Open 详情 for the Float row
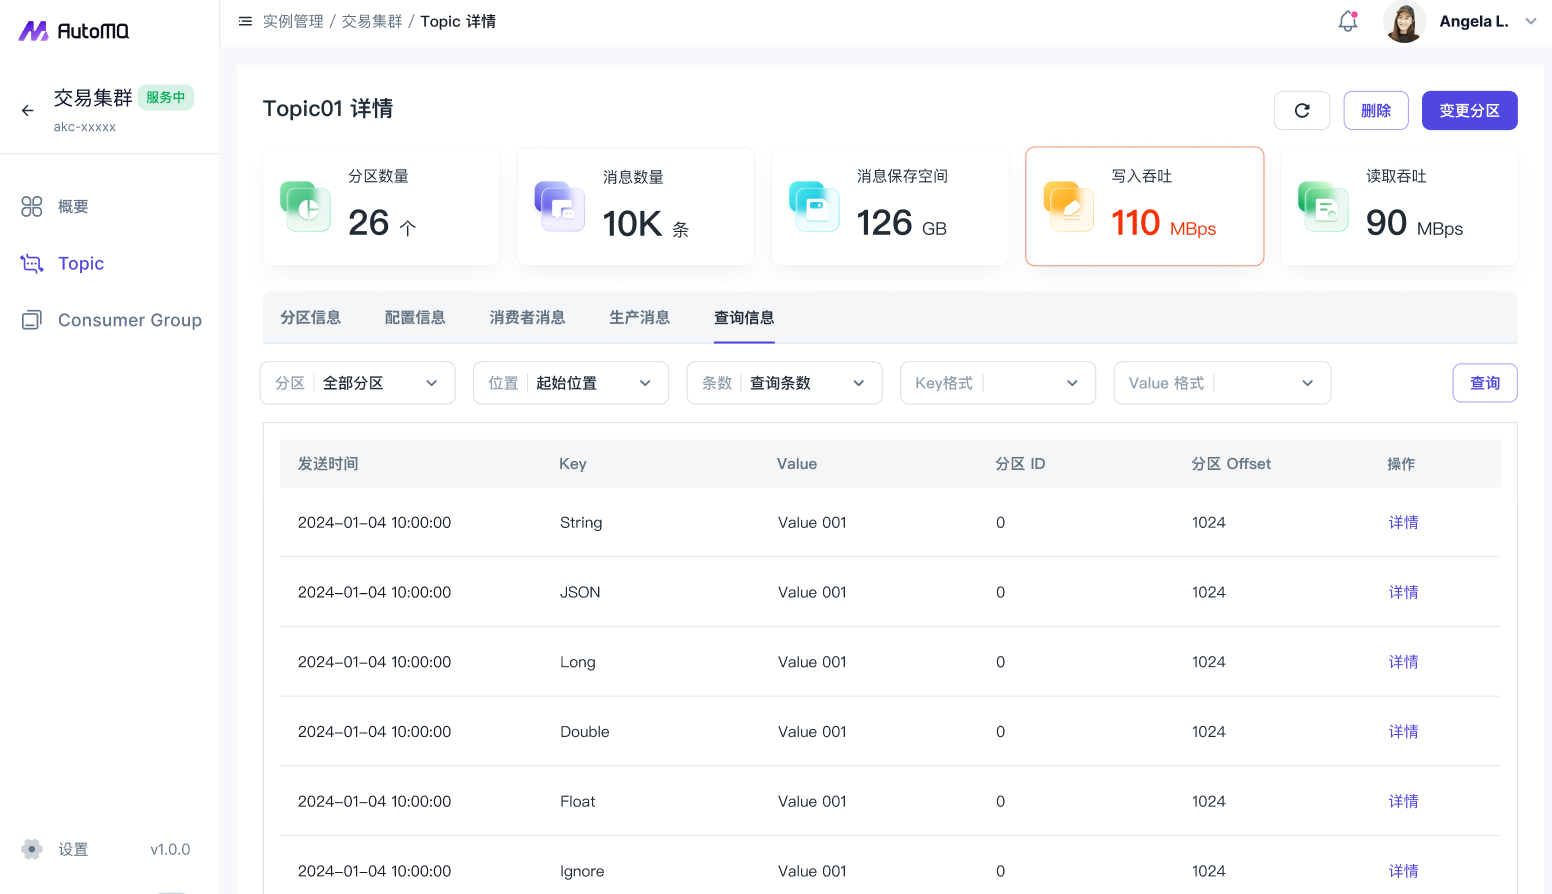The image size is (1552, 894). pos(1403,801)
